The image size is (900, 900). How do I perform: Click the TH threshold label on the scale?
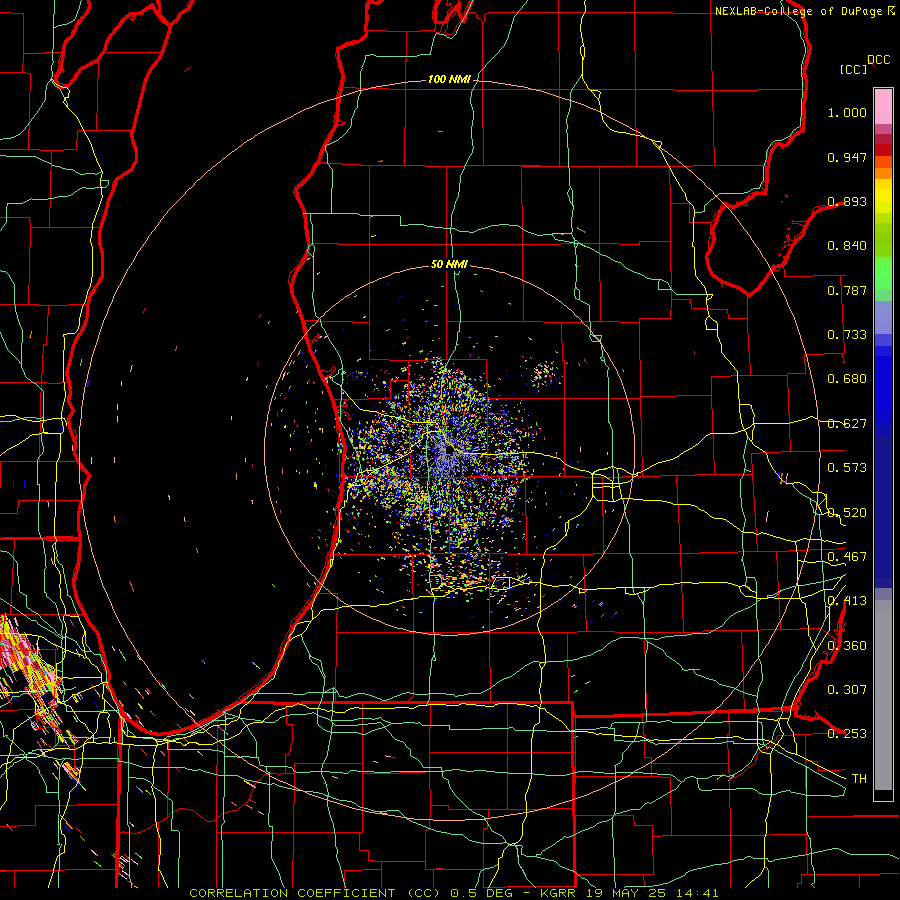pyautogui.click(x=859, y=779)
